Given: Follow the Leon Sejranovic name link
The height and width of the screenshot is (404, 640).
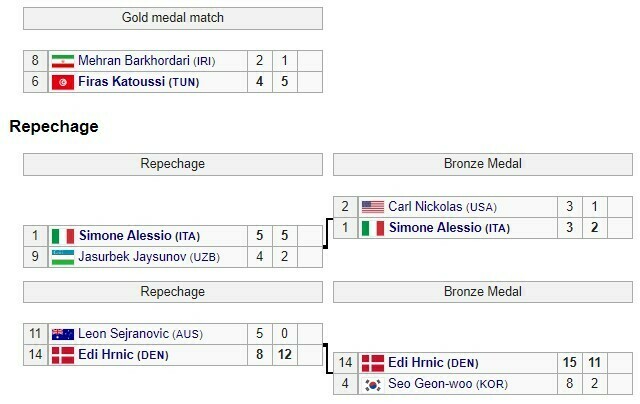Looking at the screenshot, I should 124,334.
